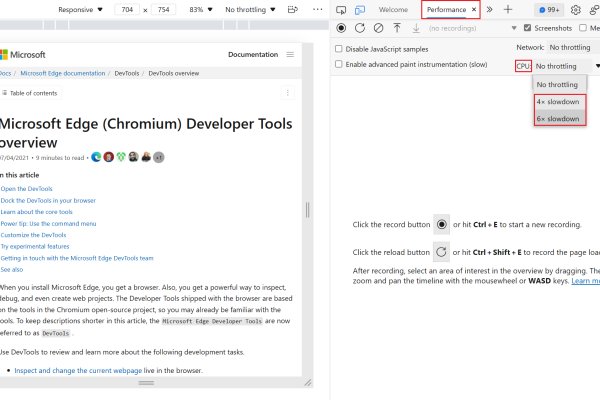Switch to the Welcome tab

tap(392, 9)
